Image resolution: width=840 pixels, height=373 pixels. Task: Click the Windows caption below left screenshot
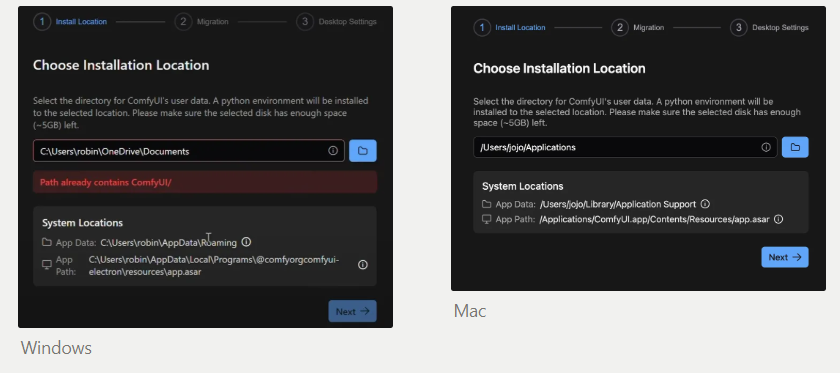(56, 348)
